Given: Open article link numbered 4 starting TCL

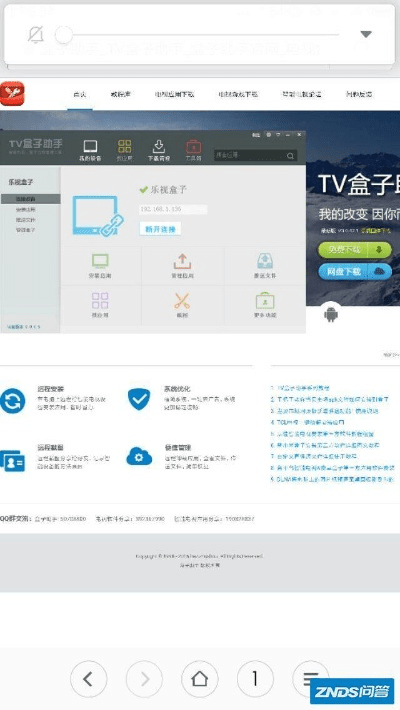Looking at the screenshot, I should click(x=308, y=422).
